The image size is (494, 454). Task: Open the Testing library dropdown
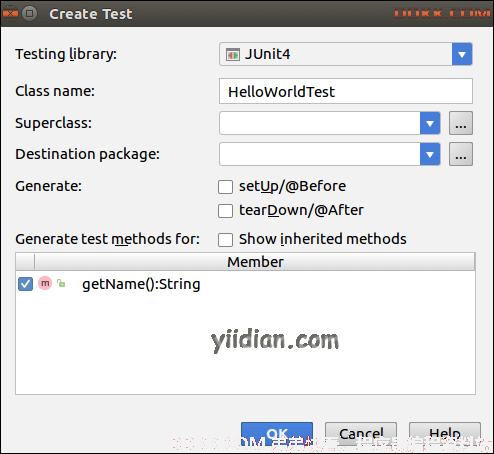[x=462, y=54]
